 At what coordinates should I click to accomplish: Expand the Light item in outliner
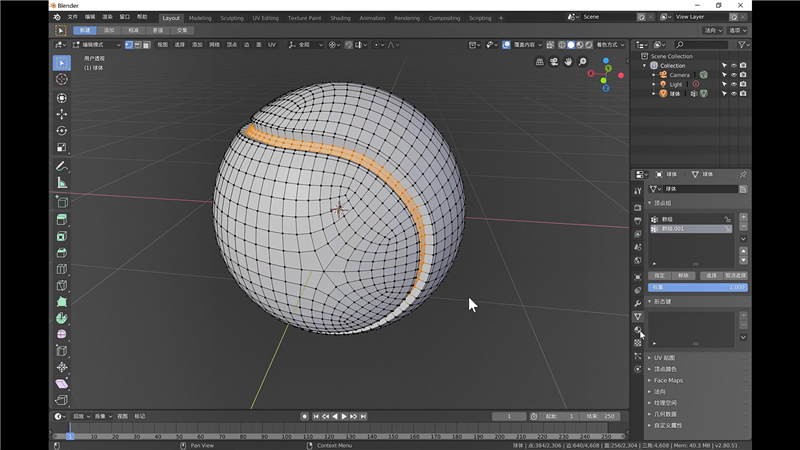[654, 84]
